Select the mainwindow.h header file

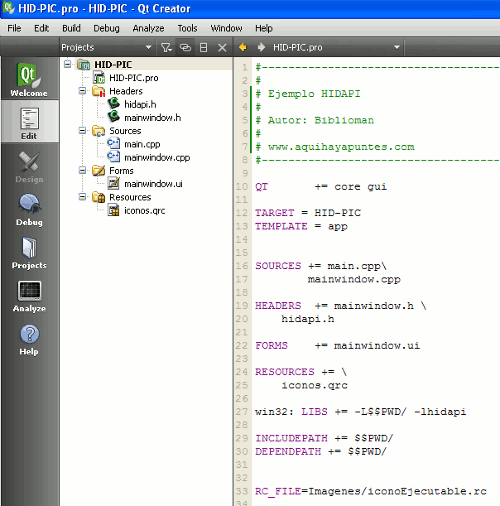(153, 118)
